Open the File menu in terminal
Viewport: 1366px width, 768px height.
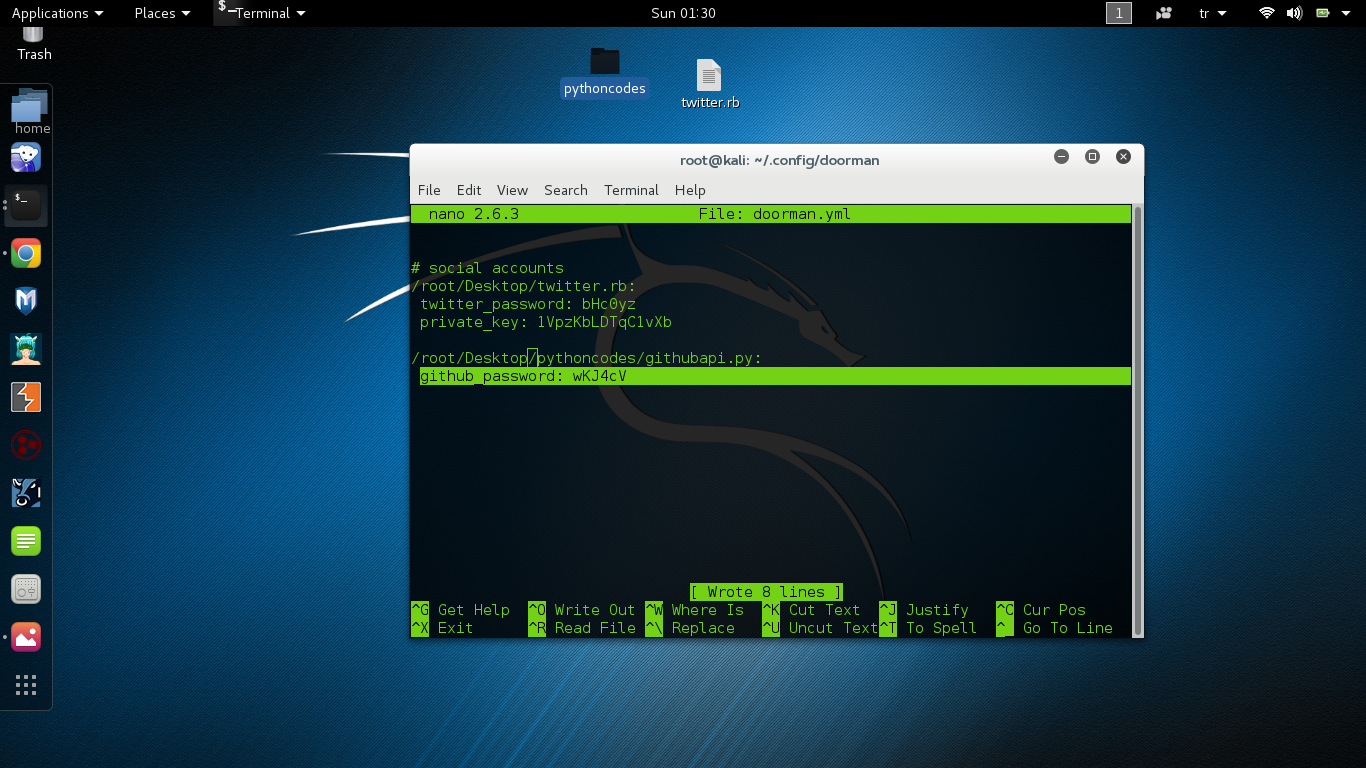[429, 190]
